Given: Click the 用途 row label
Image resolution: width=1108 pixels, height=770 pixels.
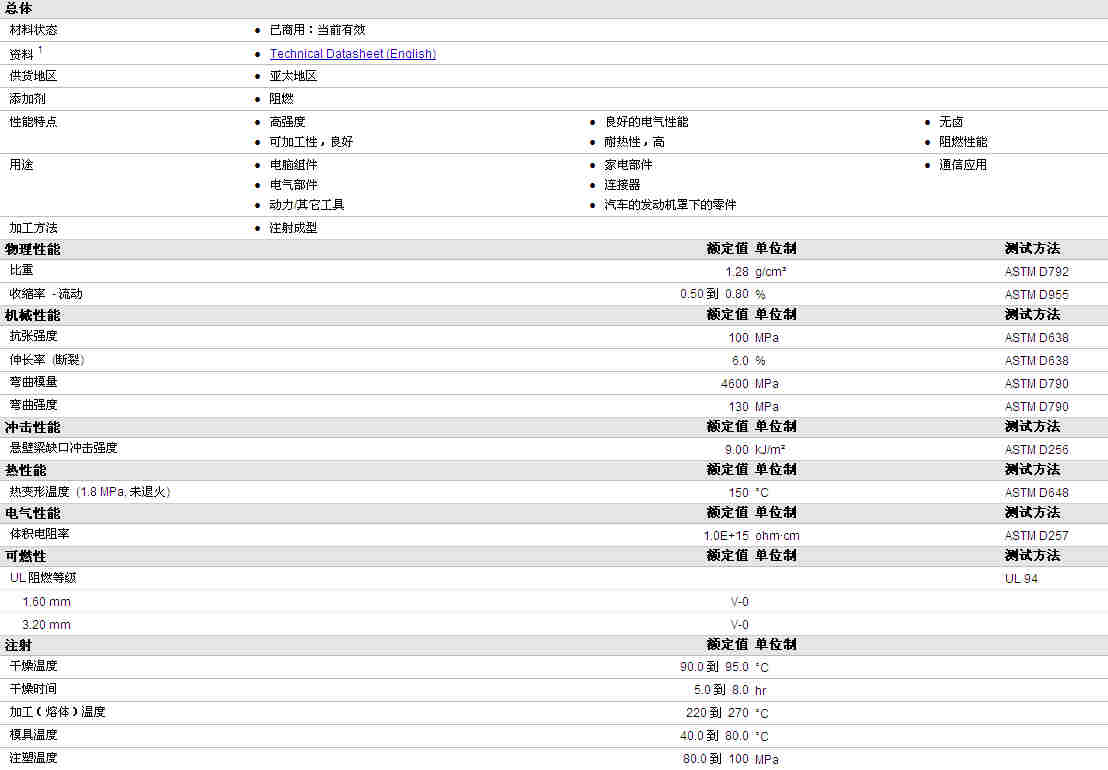Looking at the screenshot, I should tap(21, 165).
